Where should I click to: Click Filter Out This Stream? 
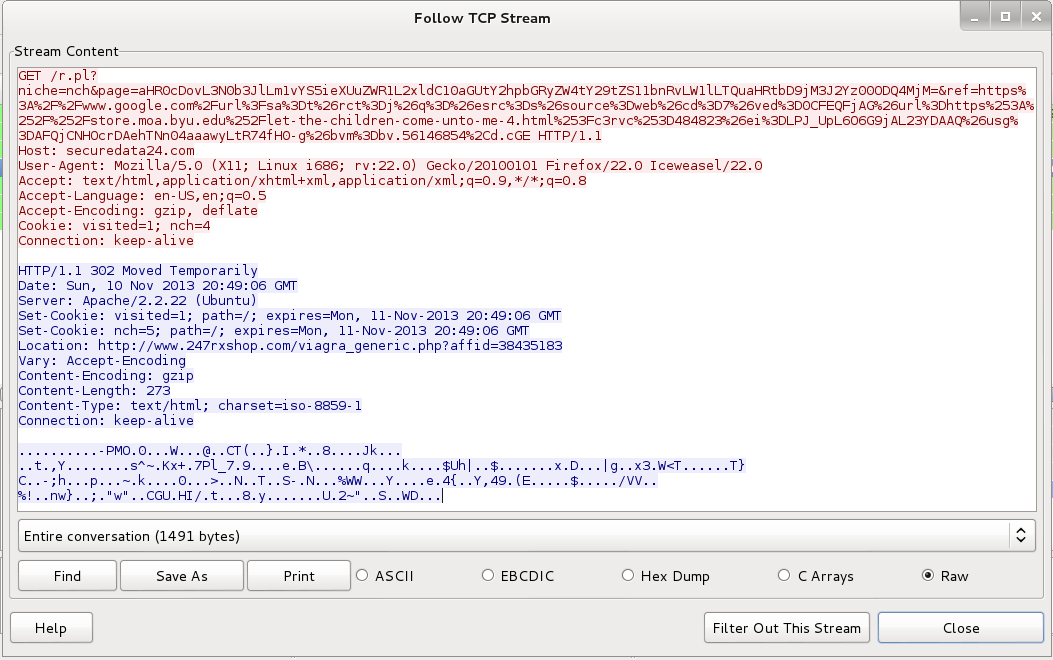pos(786,628)
